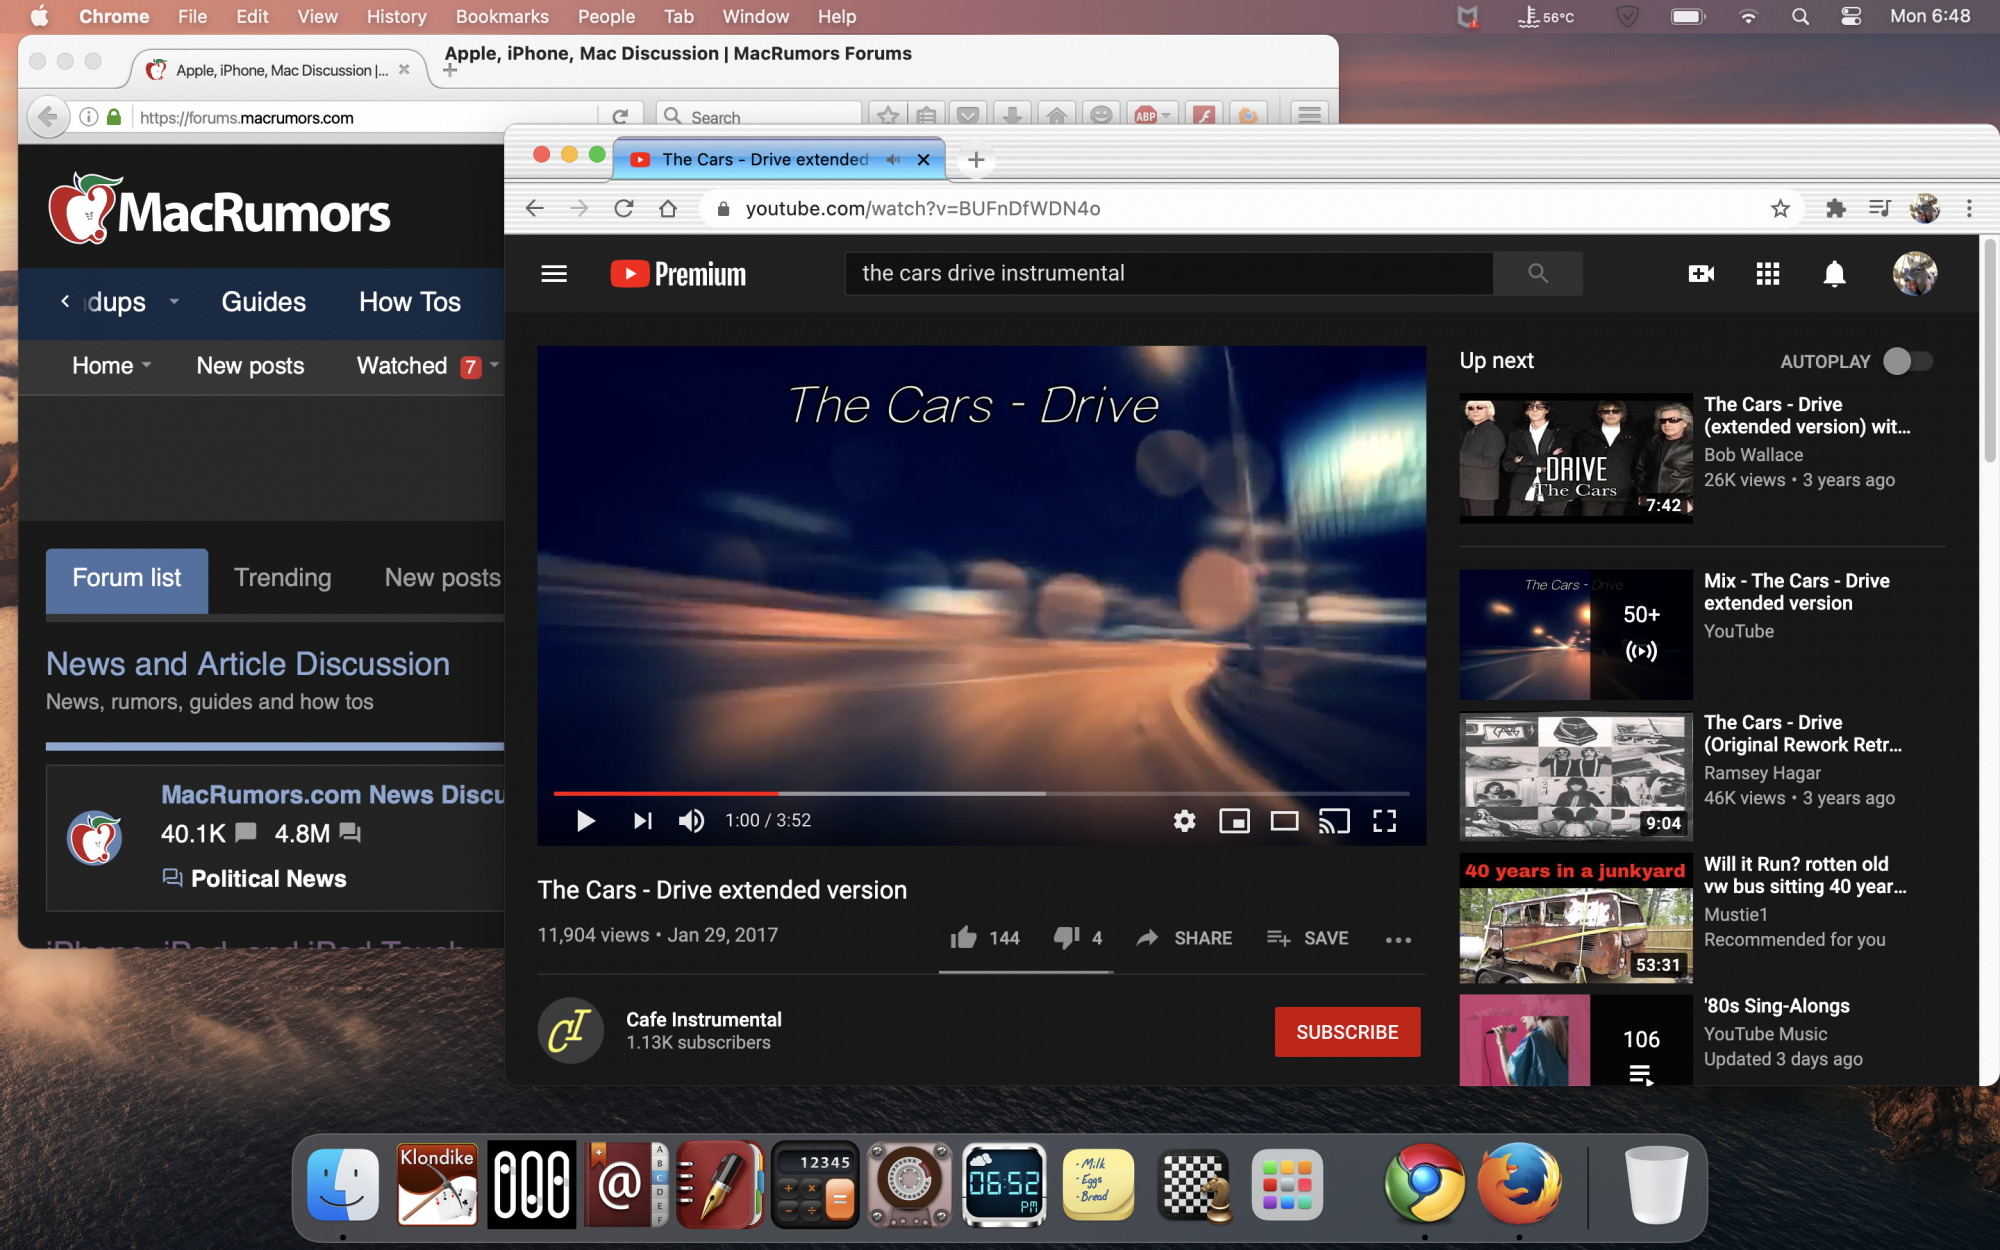Open the three-dot more actions menu
This screenshot has height=1250, width=2000.
(x=1398, y=939)
